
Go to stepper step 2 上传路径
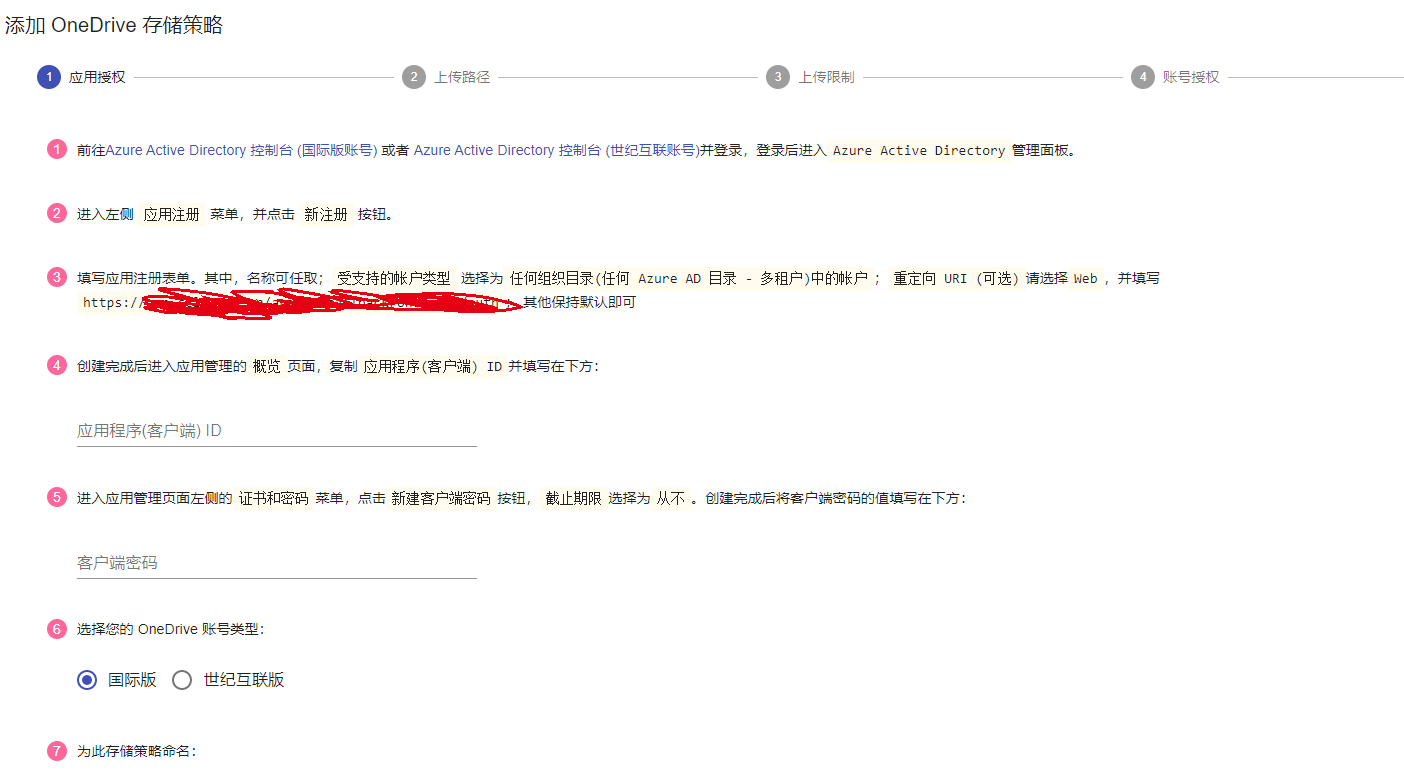(x=447, y=77)
